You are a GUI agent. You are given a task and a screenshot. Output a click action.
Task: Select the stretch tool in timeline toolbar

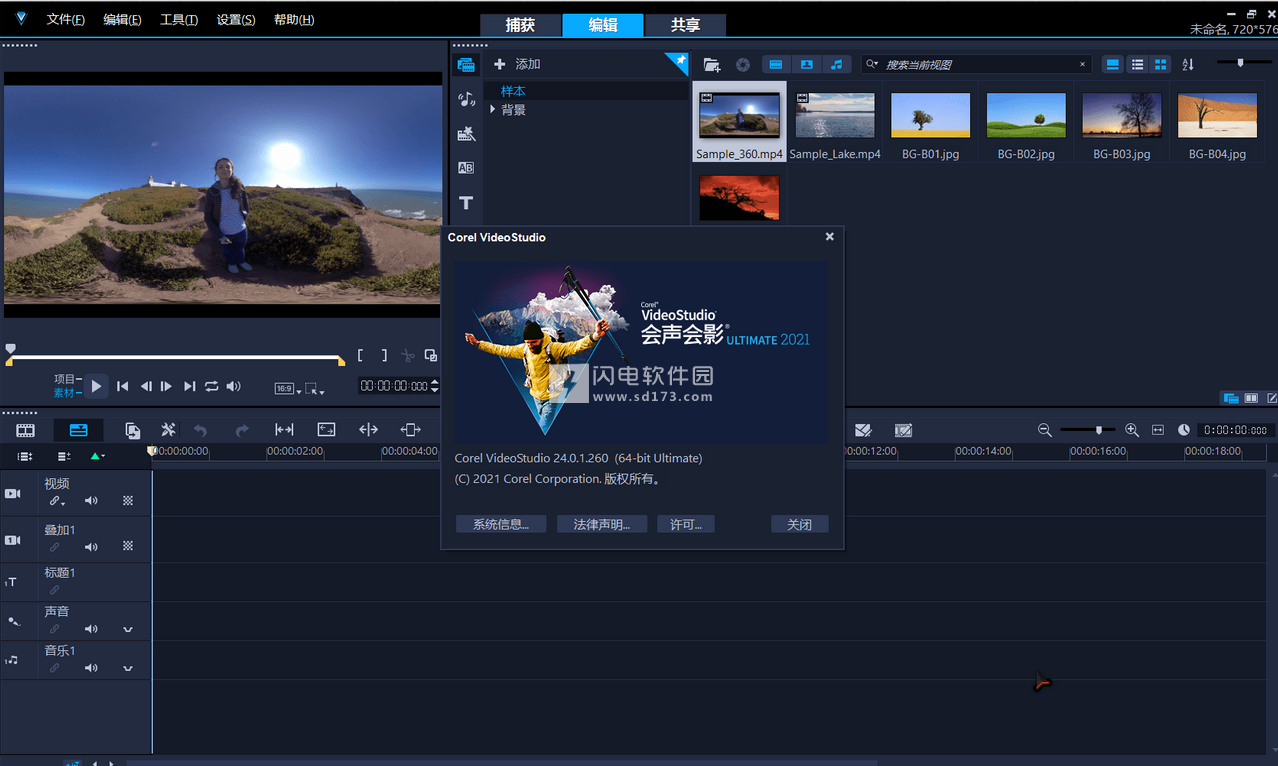pos(326,430)
